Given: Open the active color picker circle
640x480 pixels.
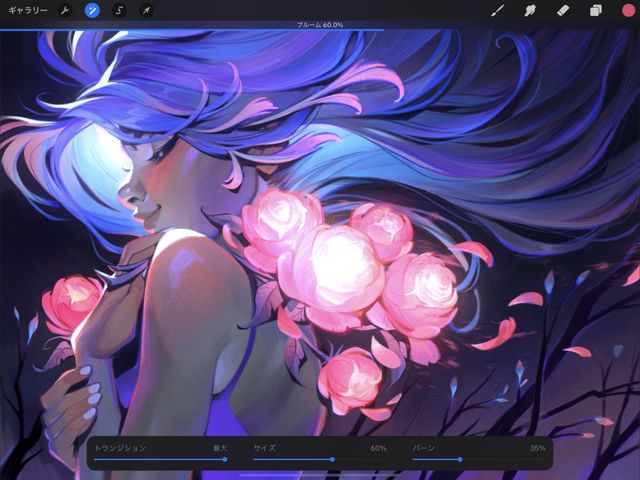Looking at the screenshot, I should pos(629,10).
